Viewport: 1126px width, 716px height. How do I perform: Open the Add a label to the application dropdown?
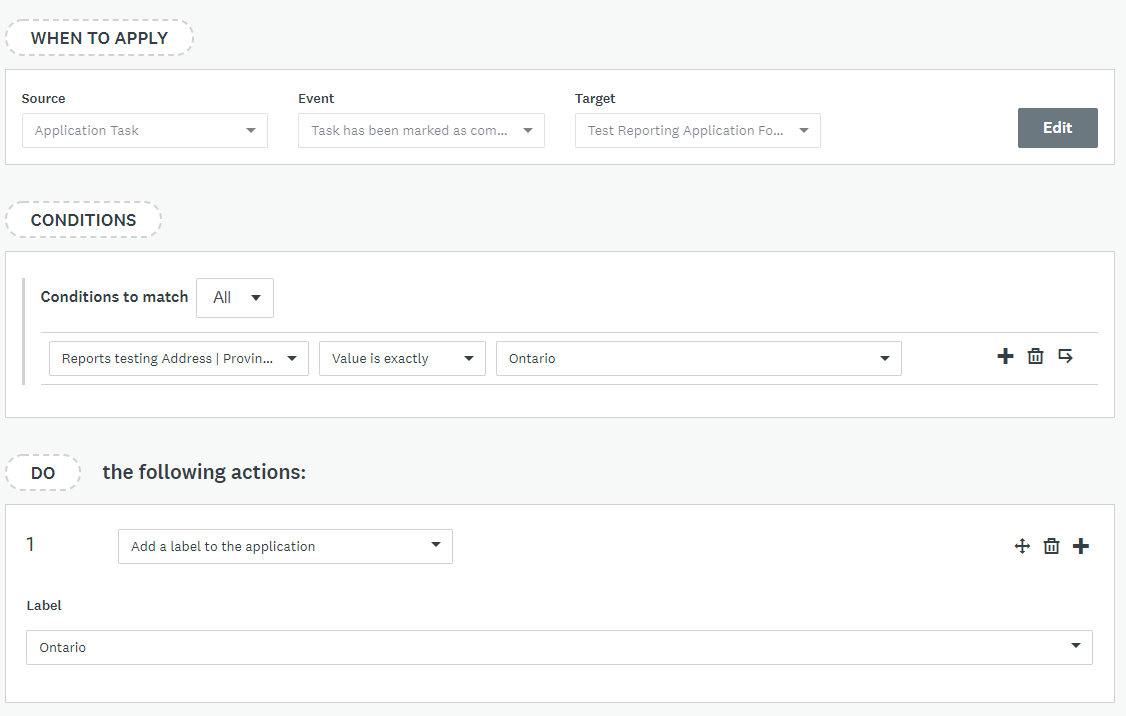click(285, 547)
